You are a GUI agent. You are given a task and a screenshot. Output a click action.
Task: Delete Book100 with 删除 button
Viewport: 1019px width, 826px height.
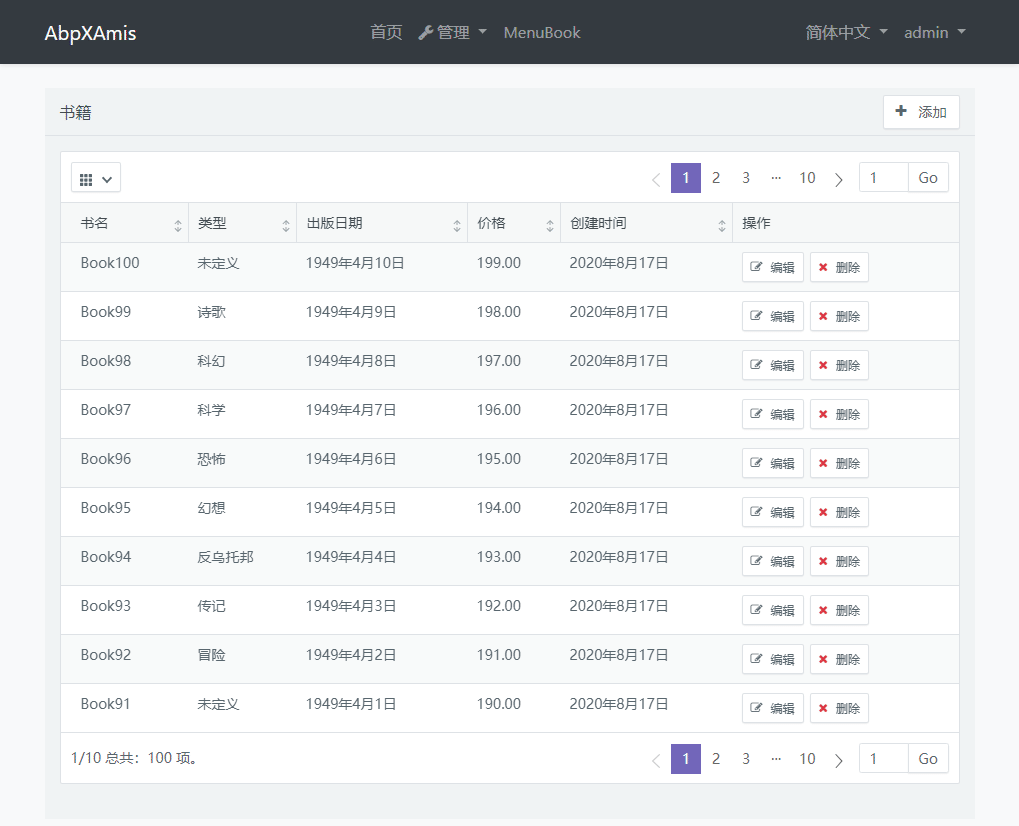pos(839,267)
